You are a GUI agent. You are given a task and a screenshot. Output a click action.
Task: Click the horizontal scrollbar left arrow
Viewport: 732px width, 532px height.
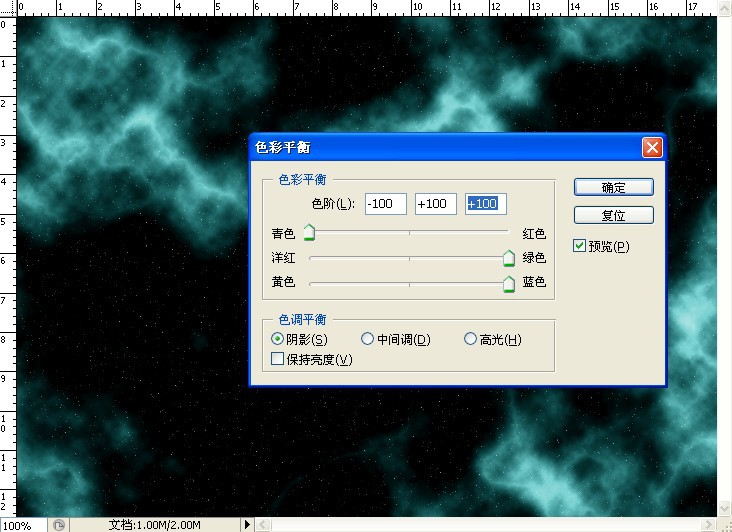[263, 525]
